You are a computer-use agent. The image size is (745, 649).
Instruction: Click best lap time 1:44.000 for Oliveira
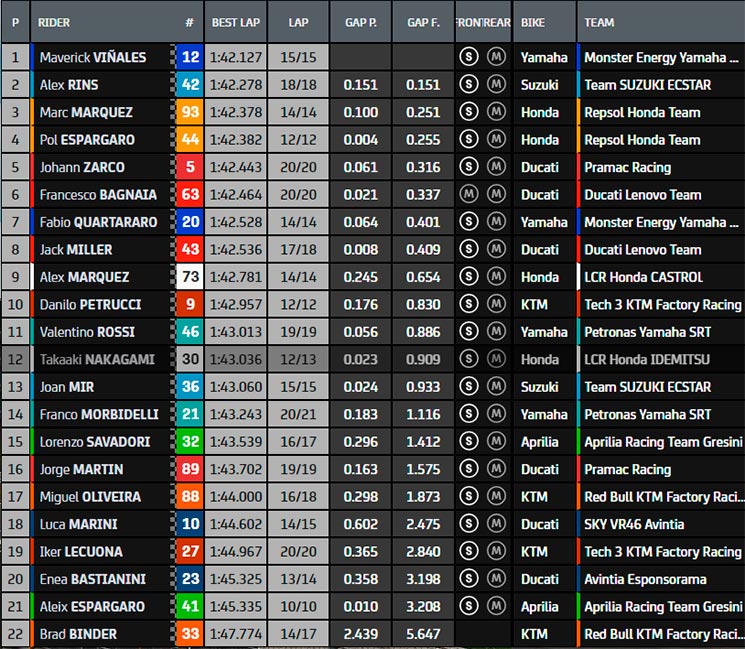(236, 497)
